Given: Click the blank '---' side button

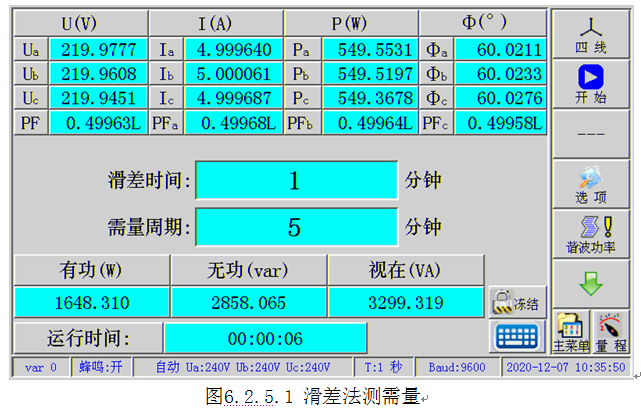Looking at the screenshot, I should [x=591, y=134].
